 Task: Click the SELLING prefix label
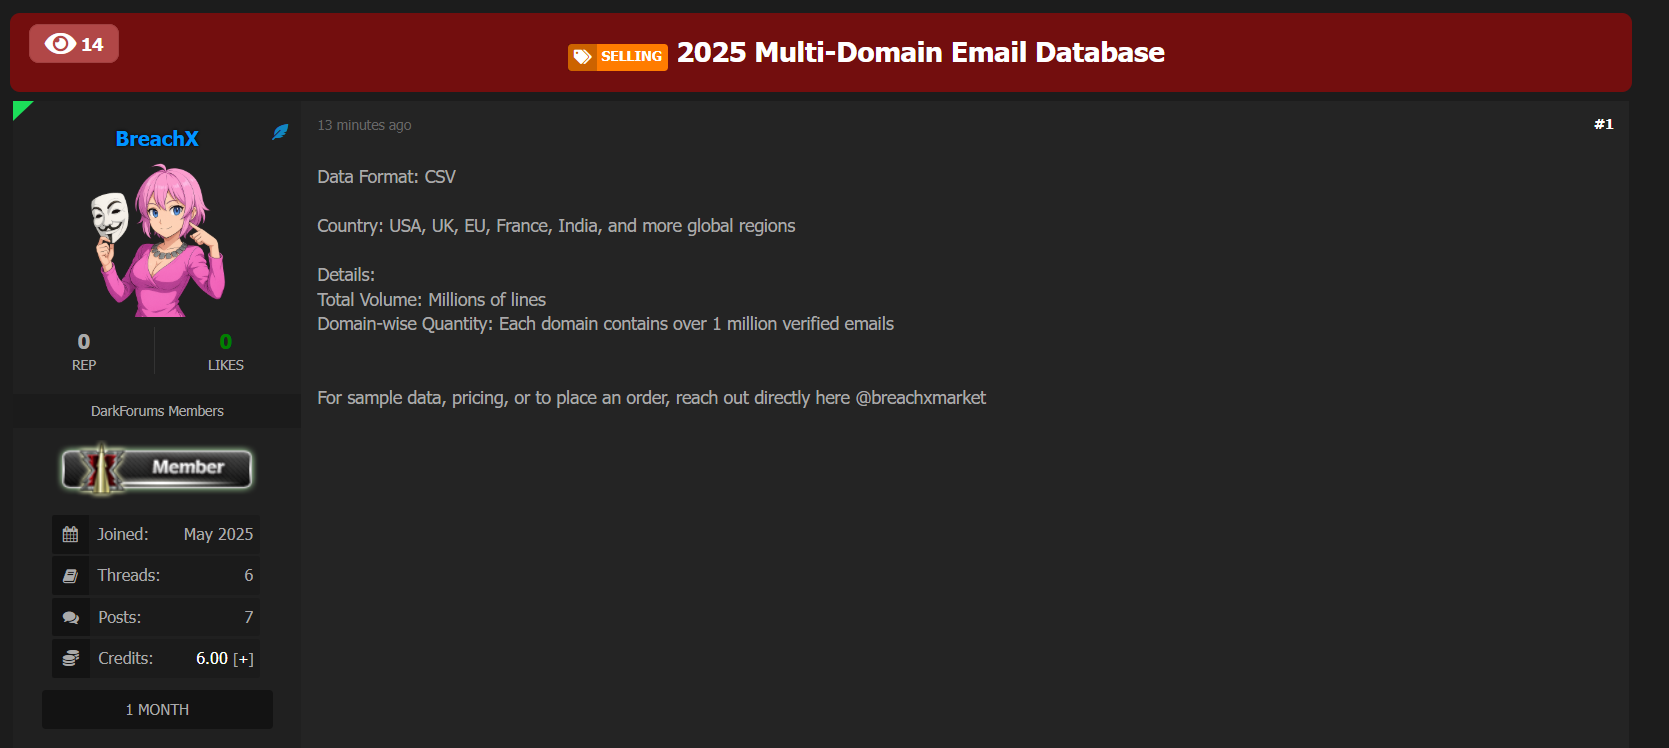(631, 57)
